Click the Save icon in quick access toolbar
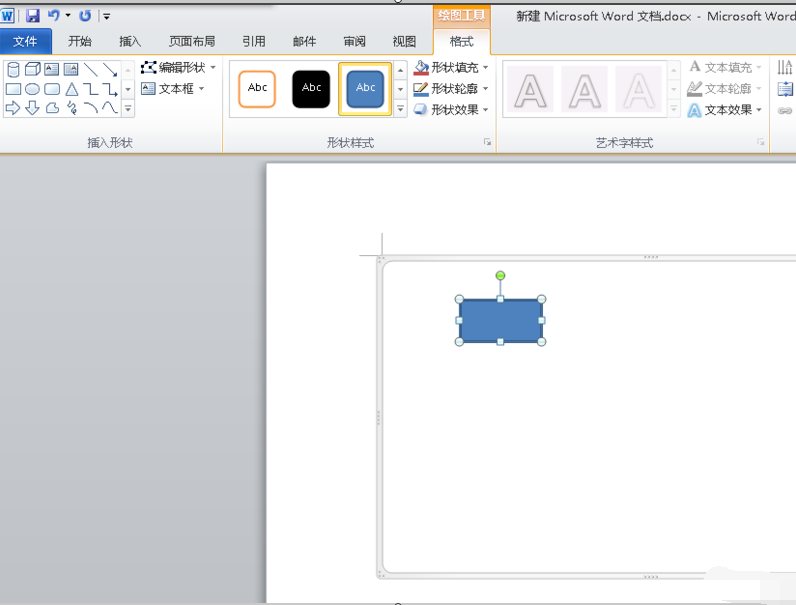 pyautogui.click(x=32, y=16)
